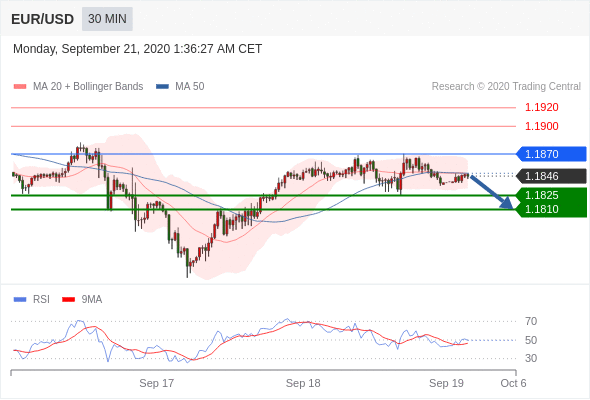Viewport: 590px width, 400px height.
Task: Click the blue downward forecast arrow
Action: click(x=492, y=192)
